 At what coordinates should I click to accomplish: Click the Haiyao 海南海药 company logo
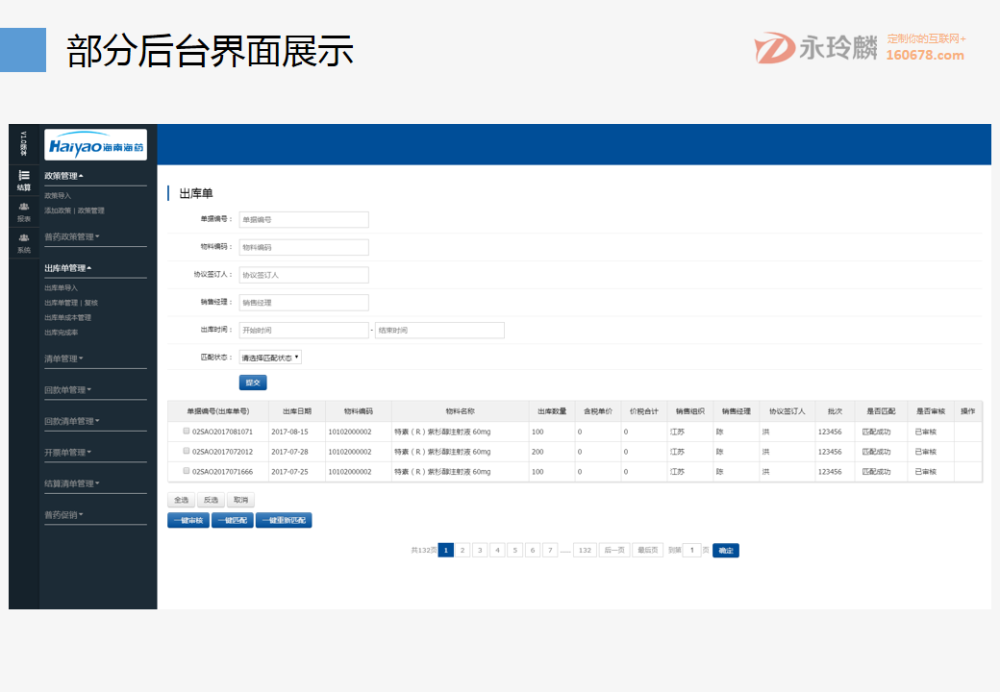click(x=95, y=144)
